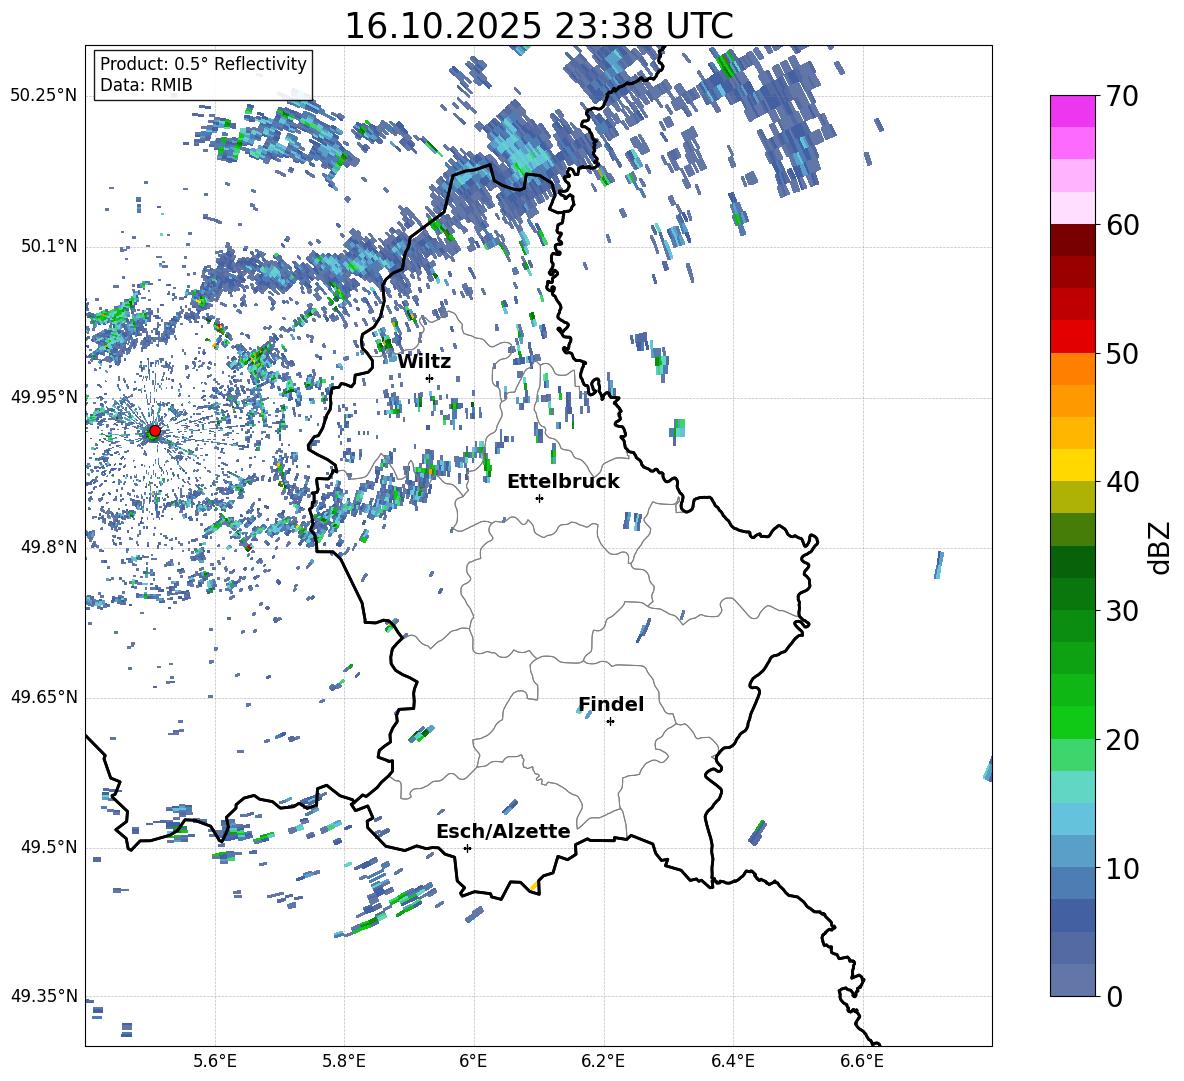Click the red radar site marker

(154, 431)
